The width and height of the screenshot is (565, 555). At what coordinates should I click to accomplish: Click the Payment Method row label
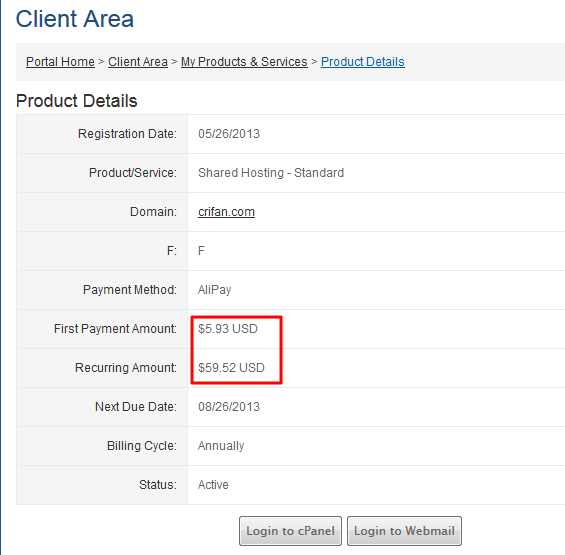click(x=130, y=290)
